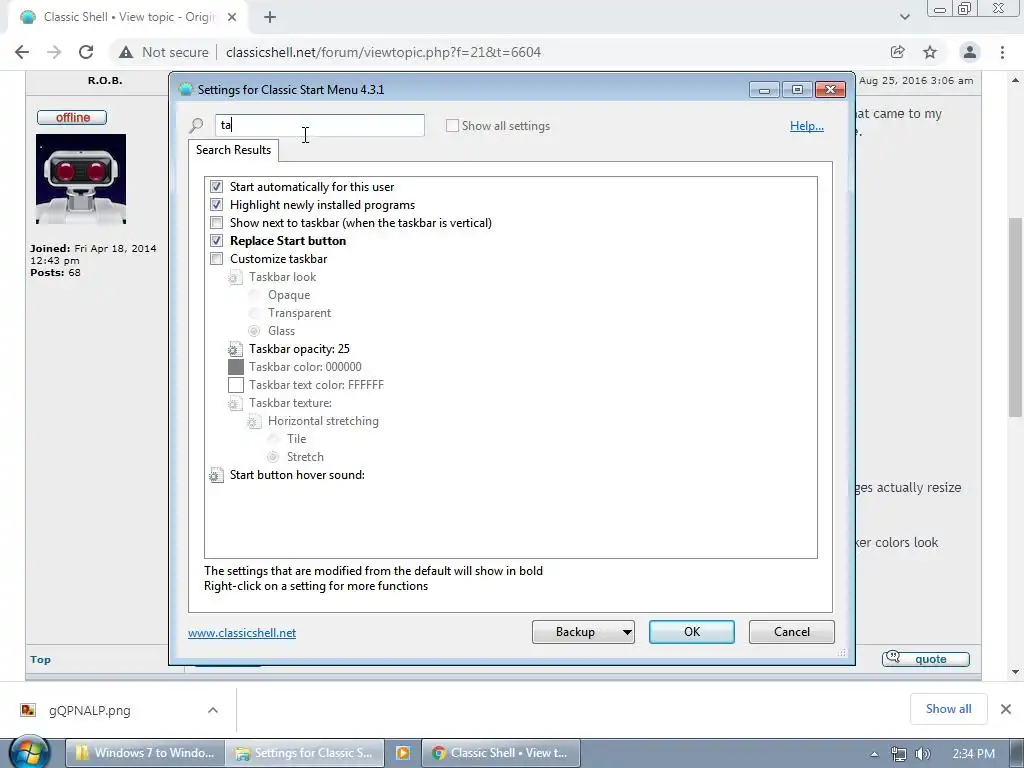Switch to Settings for Classic S... taskbar item

pos(305,753)
